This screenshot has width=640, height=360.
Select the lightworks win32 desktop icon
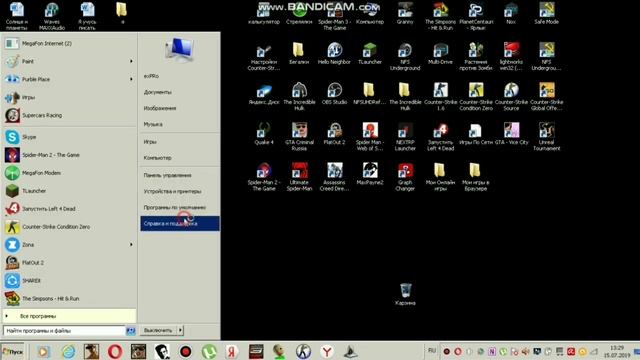coord(511,56)
